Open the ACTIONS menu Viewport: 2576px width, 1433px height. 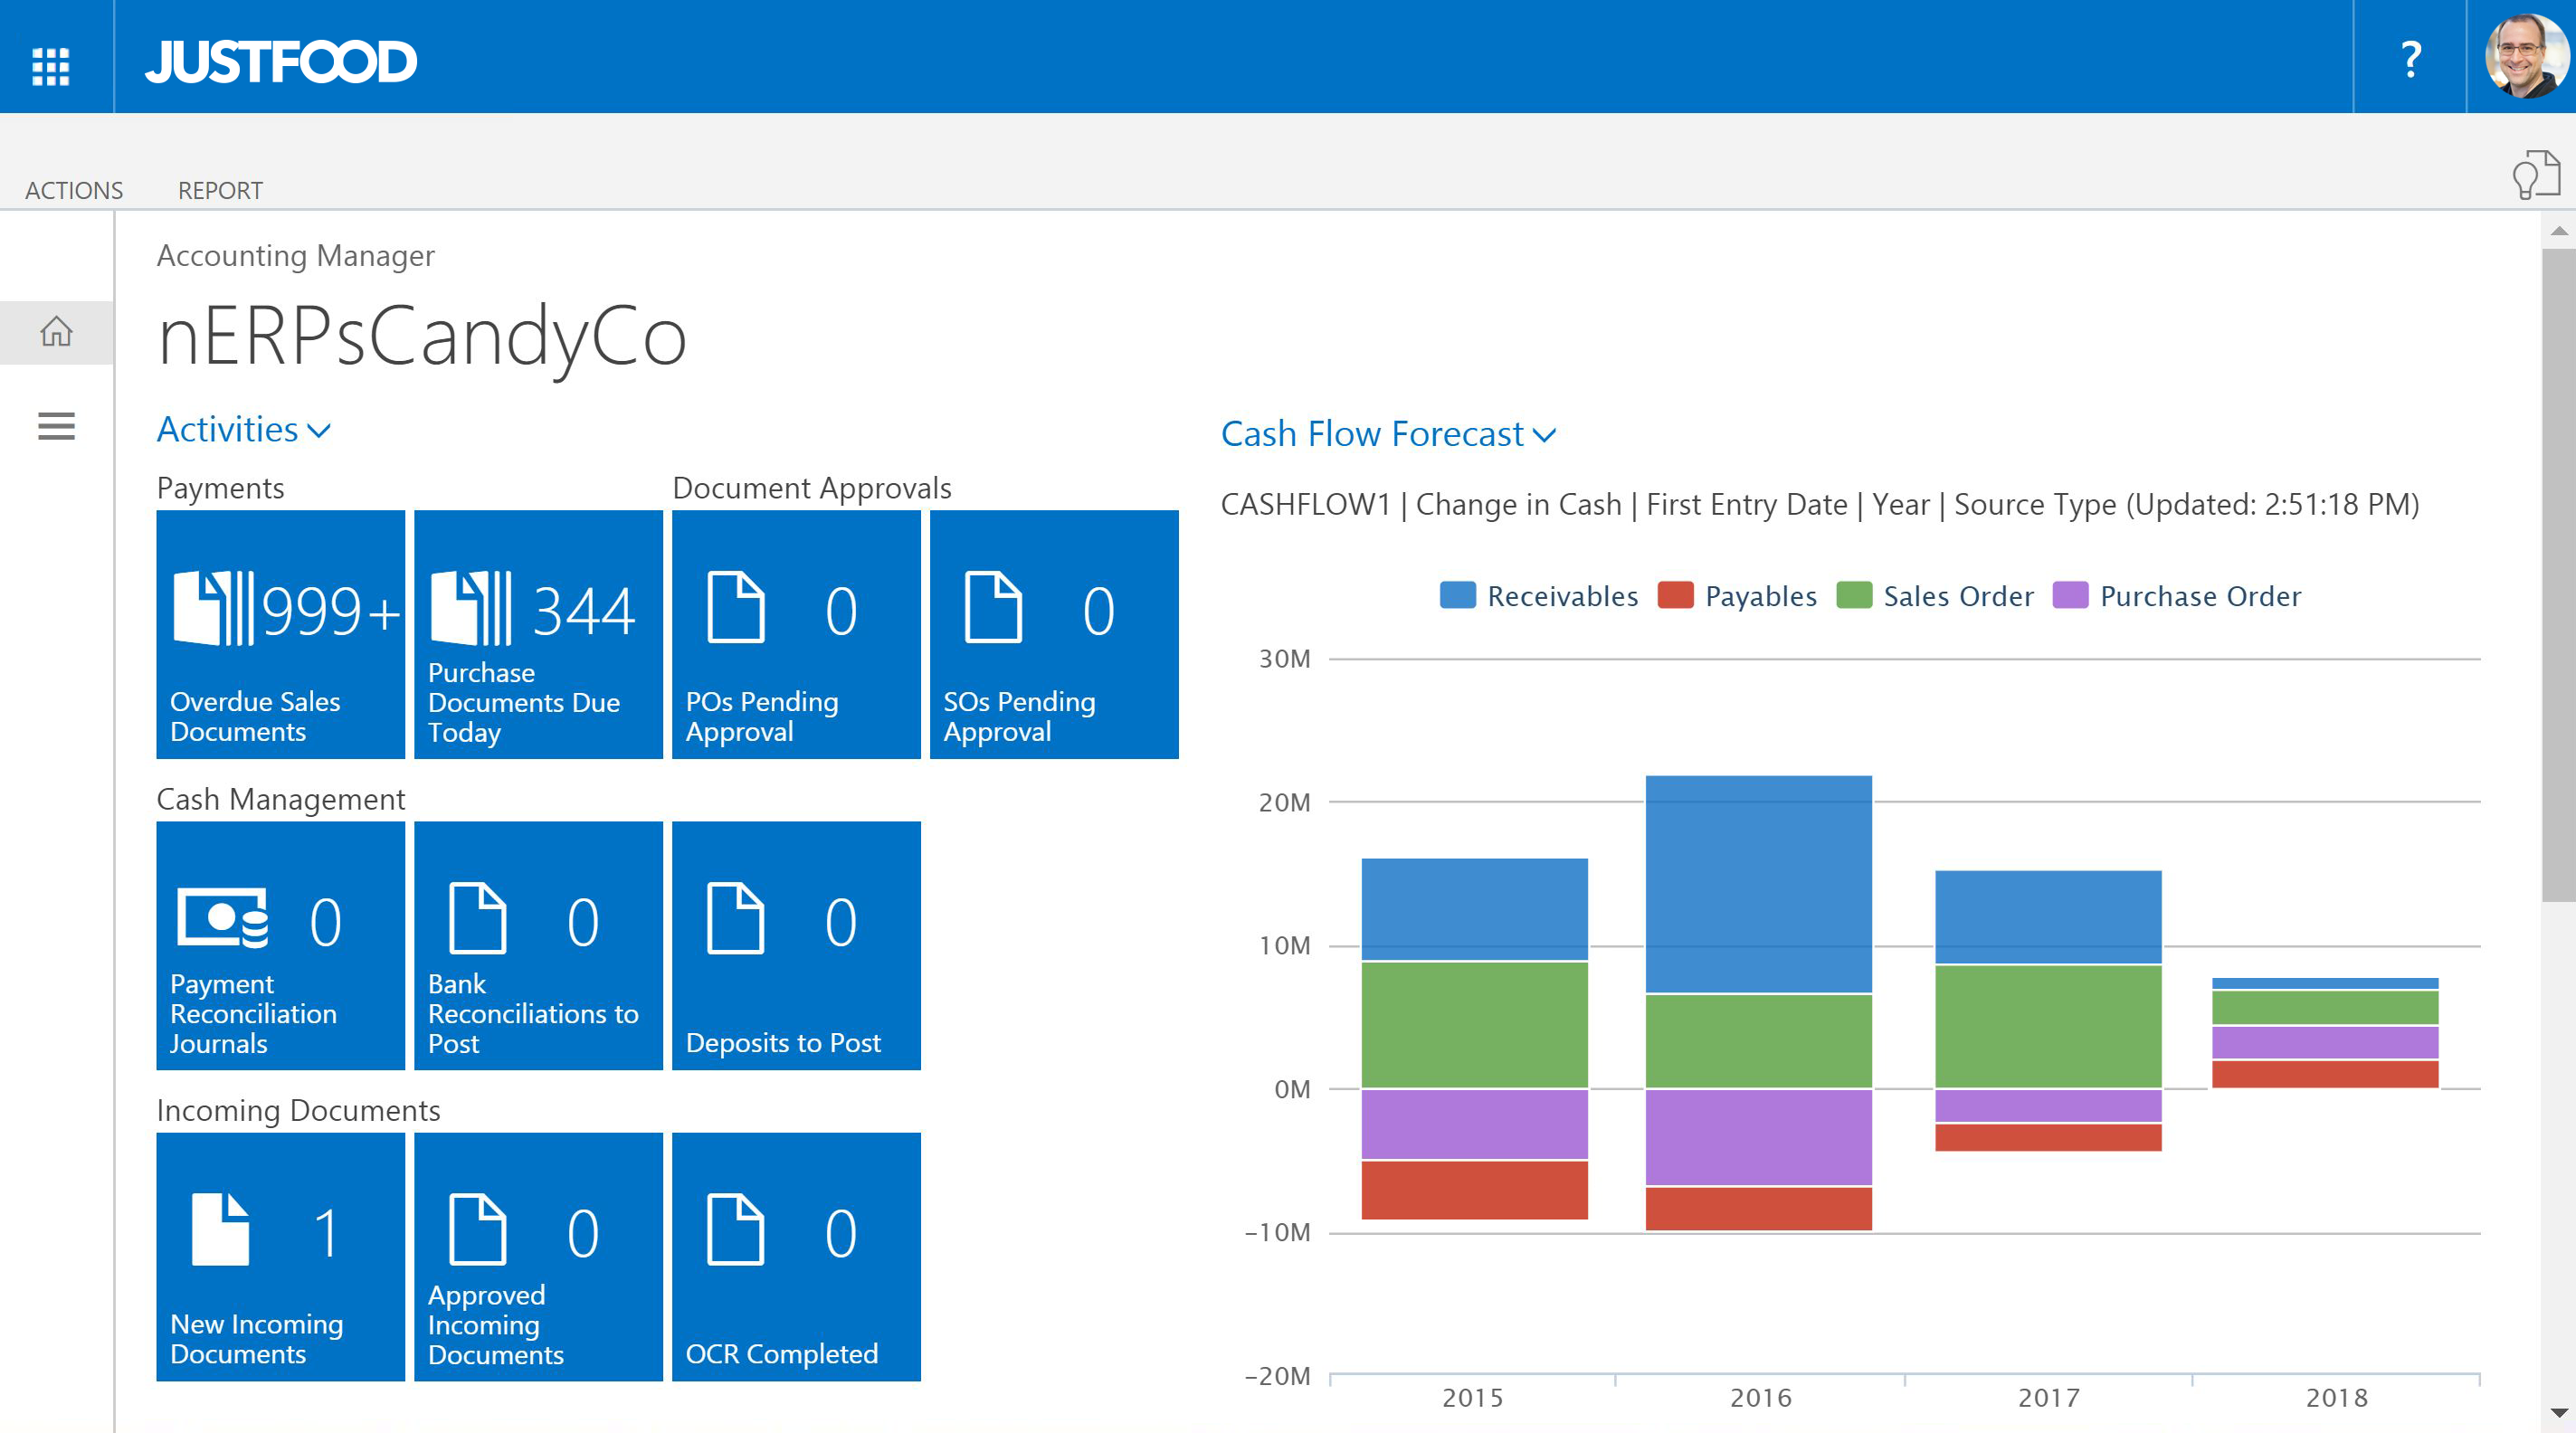75,190
